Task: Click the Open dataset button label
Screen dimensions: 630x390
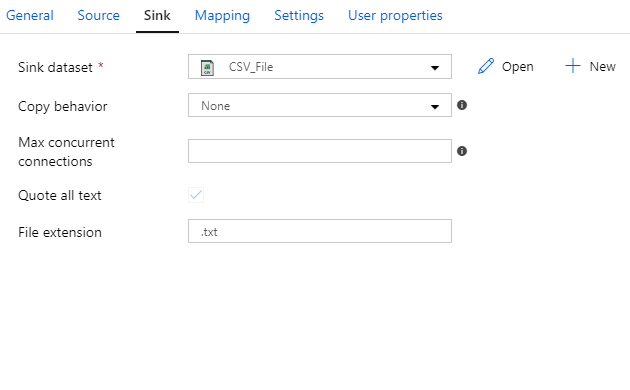Action: pos(518,67)
